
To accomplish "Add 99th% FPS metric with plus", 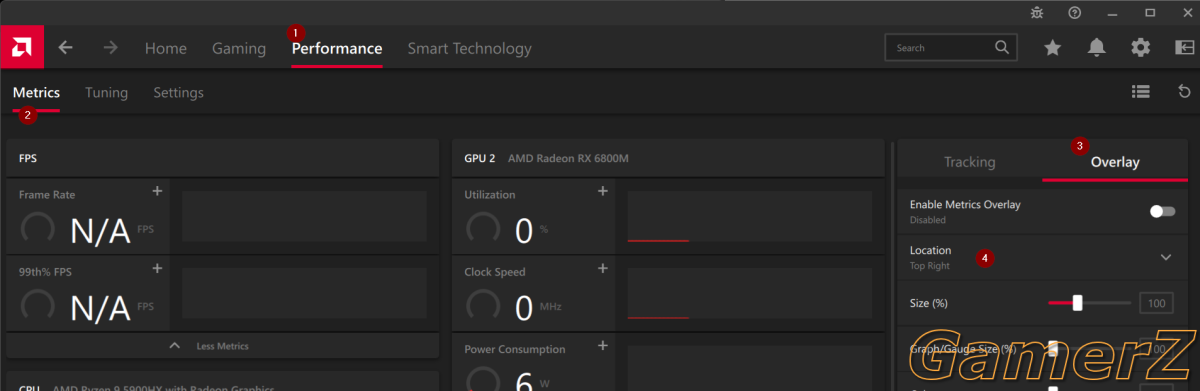I will click(156, 268).
